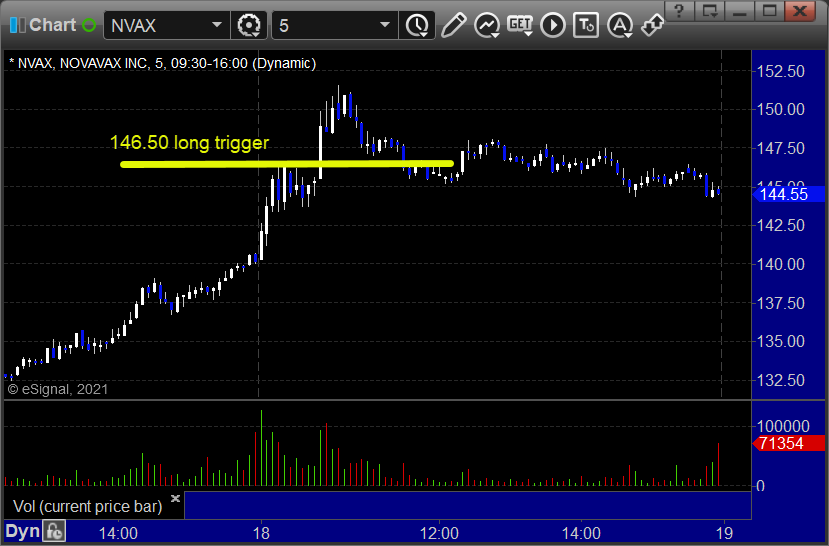Click the green symbol link circle

(x=89, y=25)
